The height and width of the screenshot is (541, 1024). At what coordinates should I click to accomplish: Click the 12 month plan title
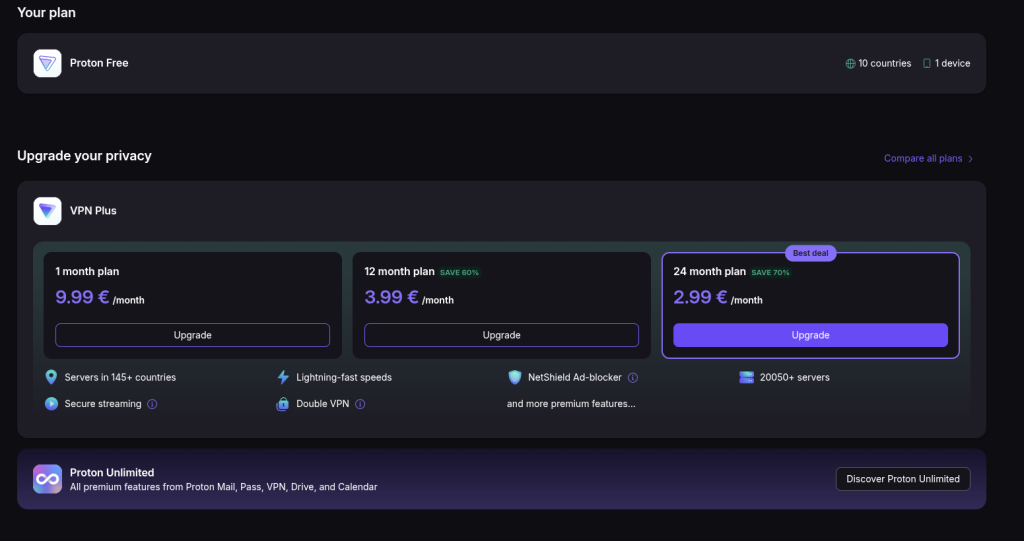[399, 271]
